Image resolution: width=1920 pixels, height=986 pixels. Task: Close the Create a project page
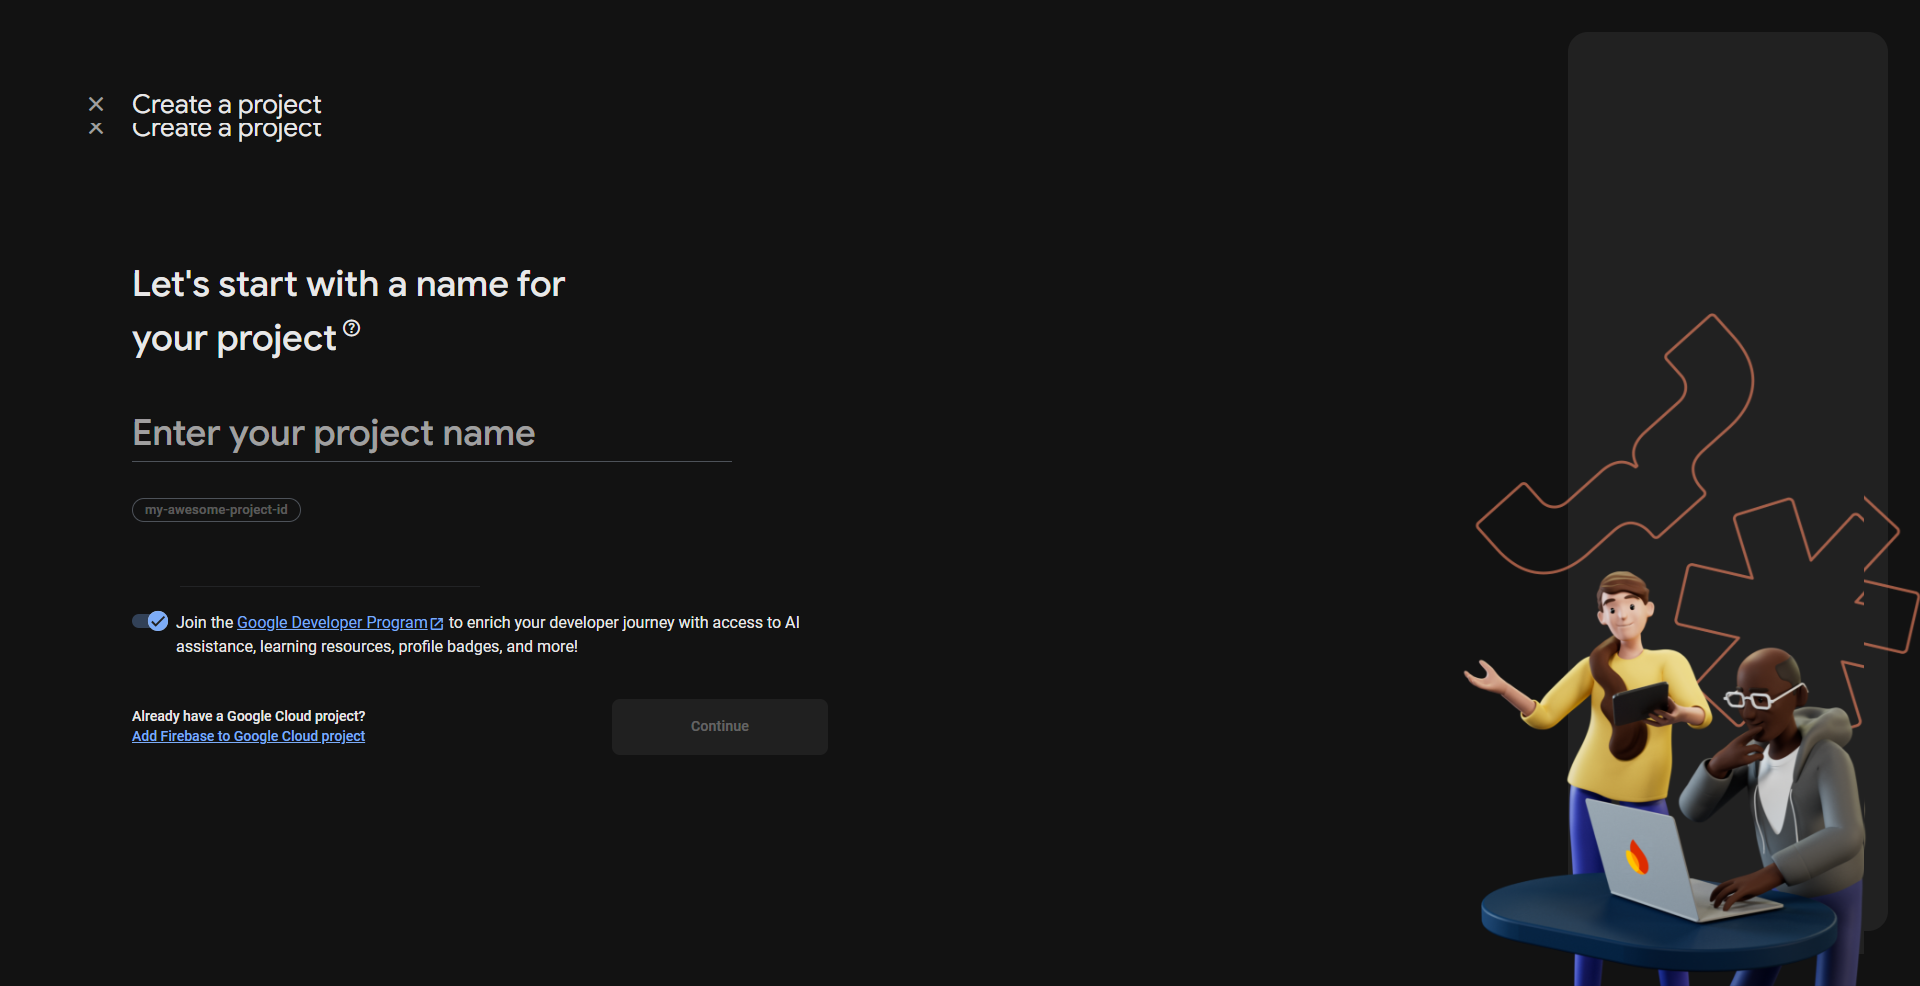pos(96,104)
